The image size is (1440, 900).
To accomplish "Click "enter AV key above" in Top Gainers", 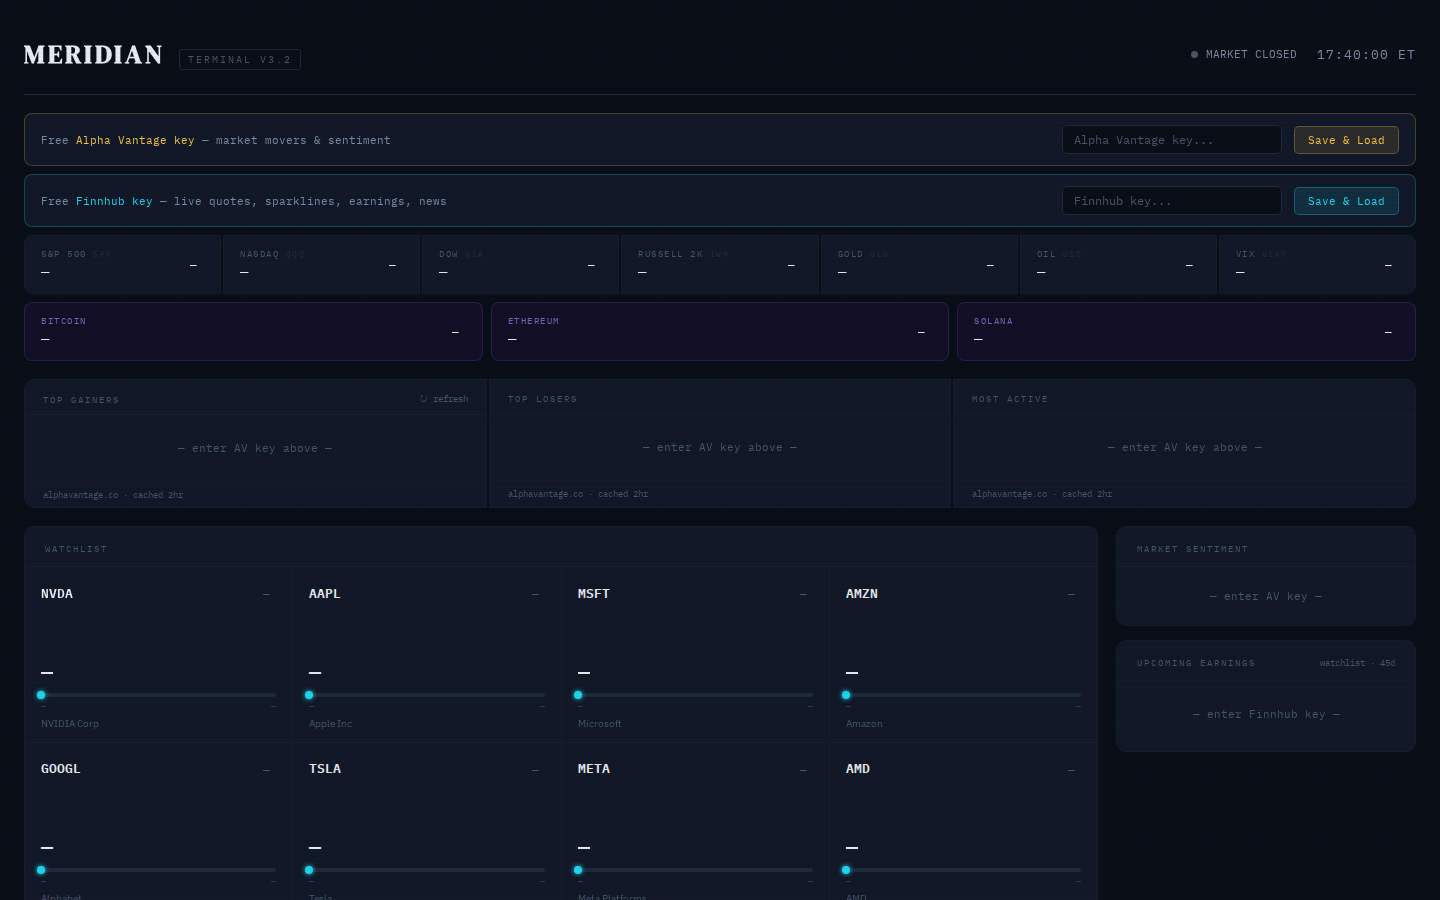I will (255, 449).
